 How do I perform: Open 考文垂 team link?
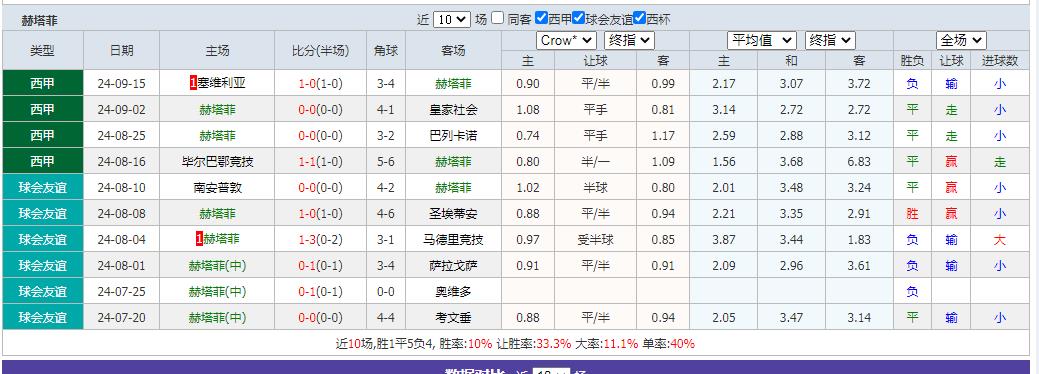pyautogui.click(x=453, y=318)
